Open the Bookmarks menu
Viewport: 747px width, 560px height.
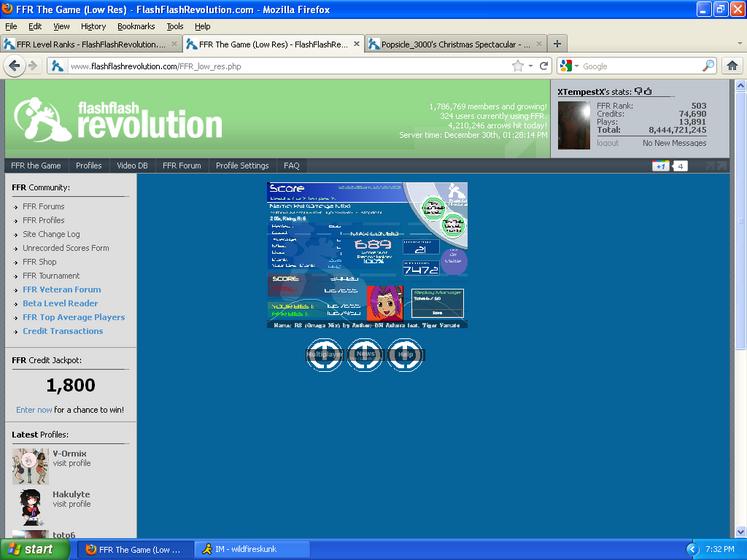(136, 26)
